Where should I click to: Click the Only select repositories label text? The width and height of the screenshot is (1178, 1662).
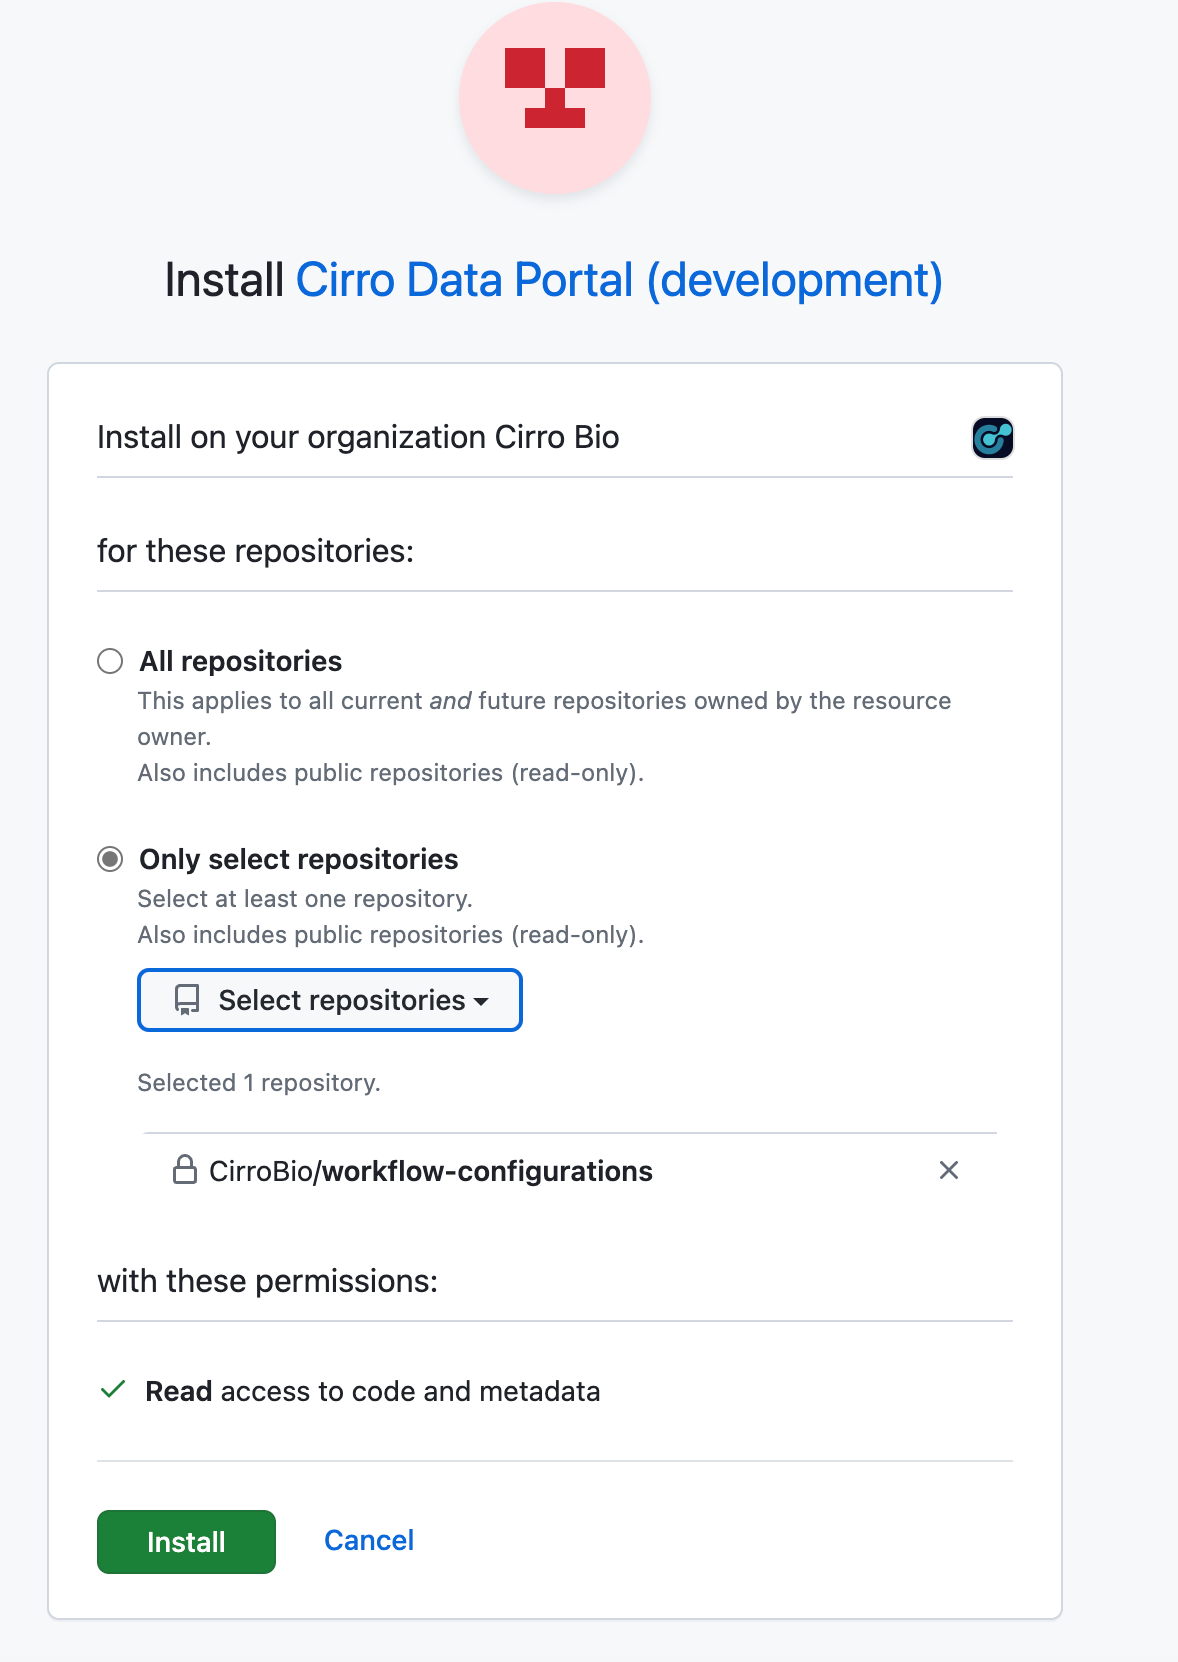pos(299,859)
